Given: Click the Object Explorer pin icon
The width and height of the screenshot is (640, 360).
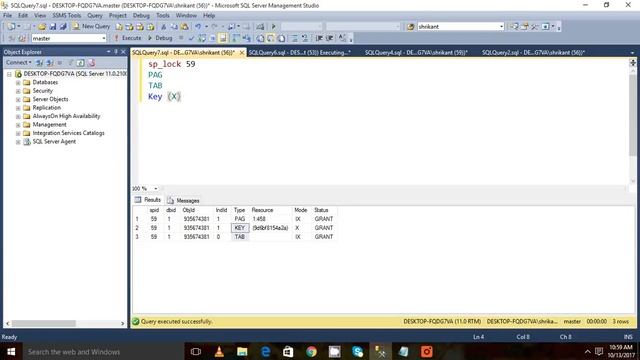Looking at the screenshot, I should click(116, 52).
